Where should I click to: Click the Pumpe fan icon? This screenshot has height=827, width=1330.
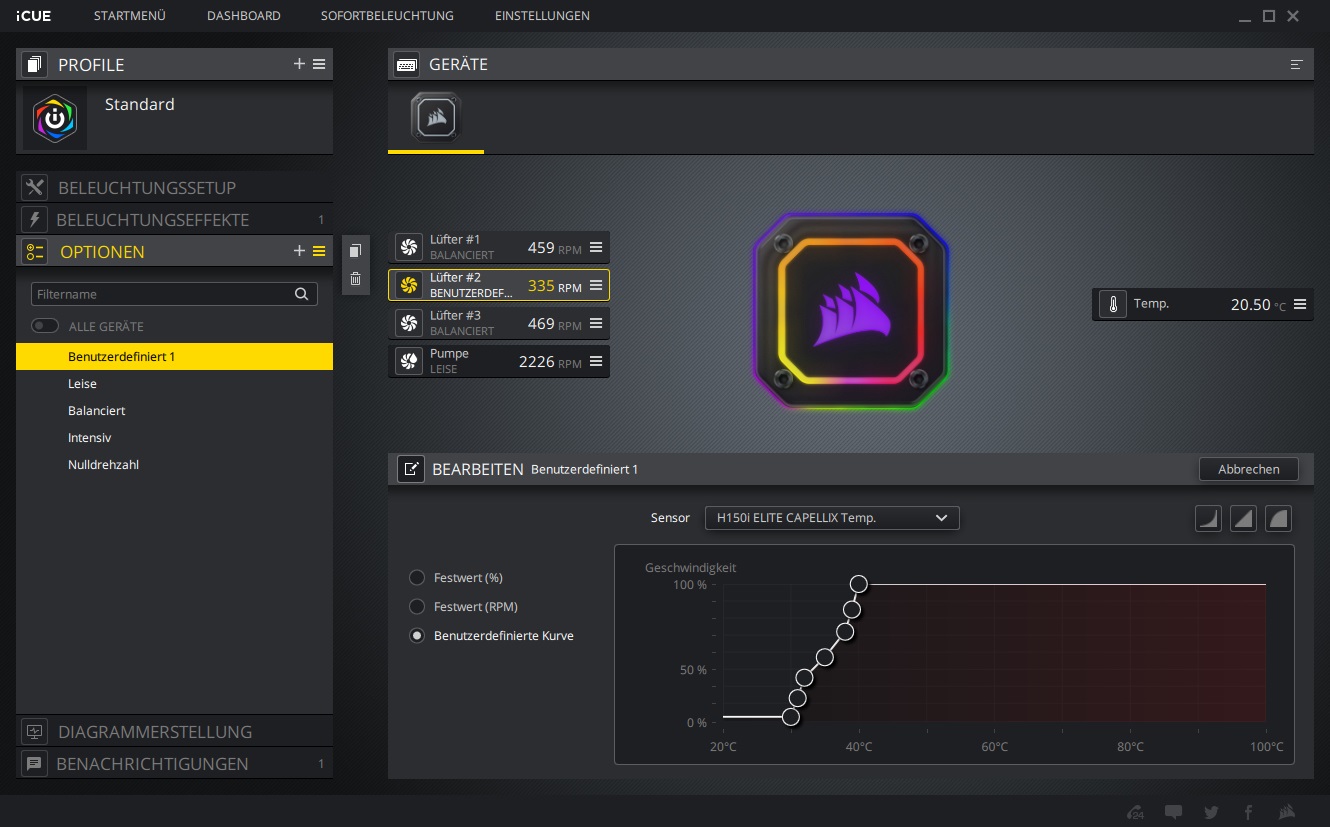click(408, 360)
